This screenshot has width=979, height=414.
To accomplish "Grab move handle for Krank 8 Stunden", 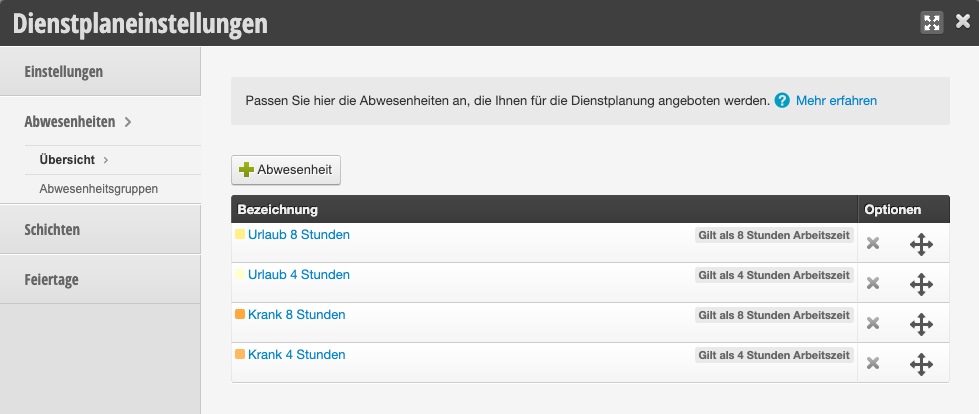I will coord(921,324).
